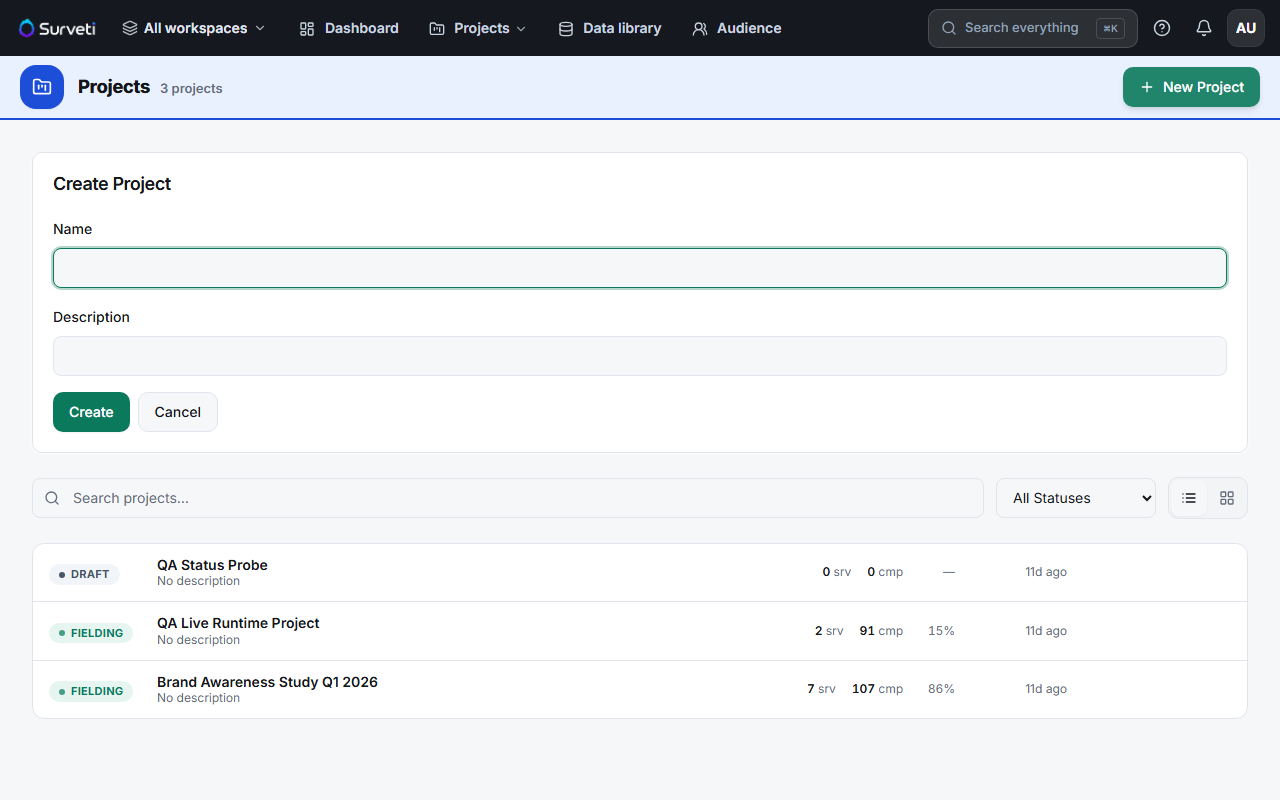Click into the Description field
Viewport: 1280px width, 800px height.
click(640, 356)
